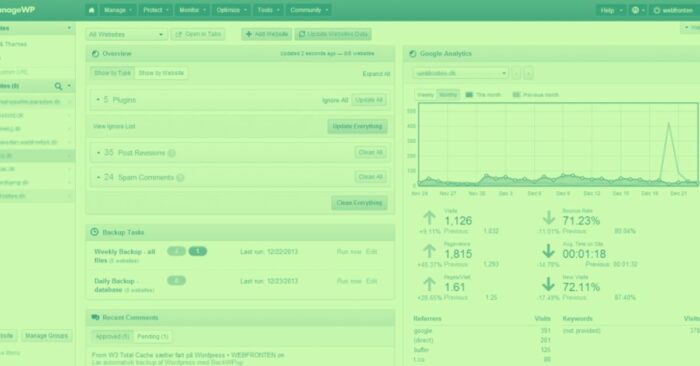Click the Recent Comments speech bubble icon
Image resolution: width=700 pixels, height=366 pixels.
95,317
